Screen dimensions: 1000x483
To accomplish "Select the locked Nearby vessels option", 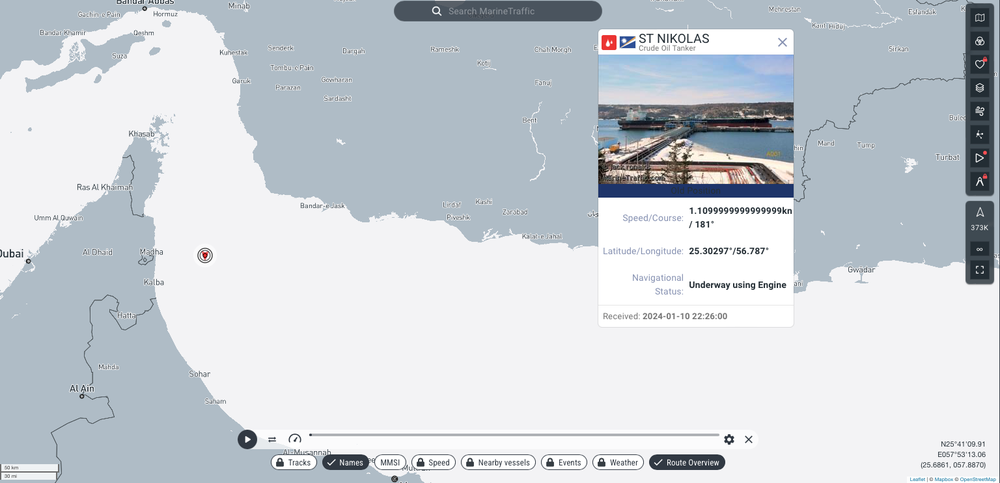I will pyautogui.click(x=498, y=463).
